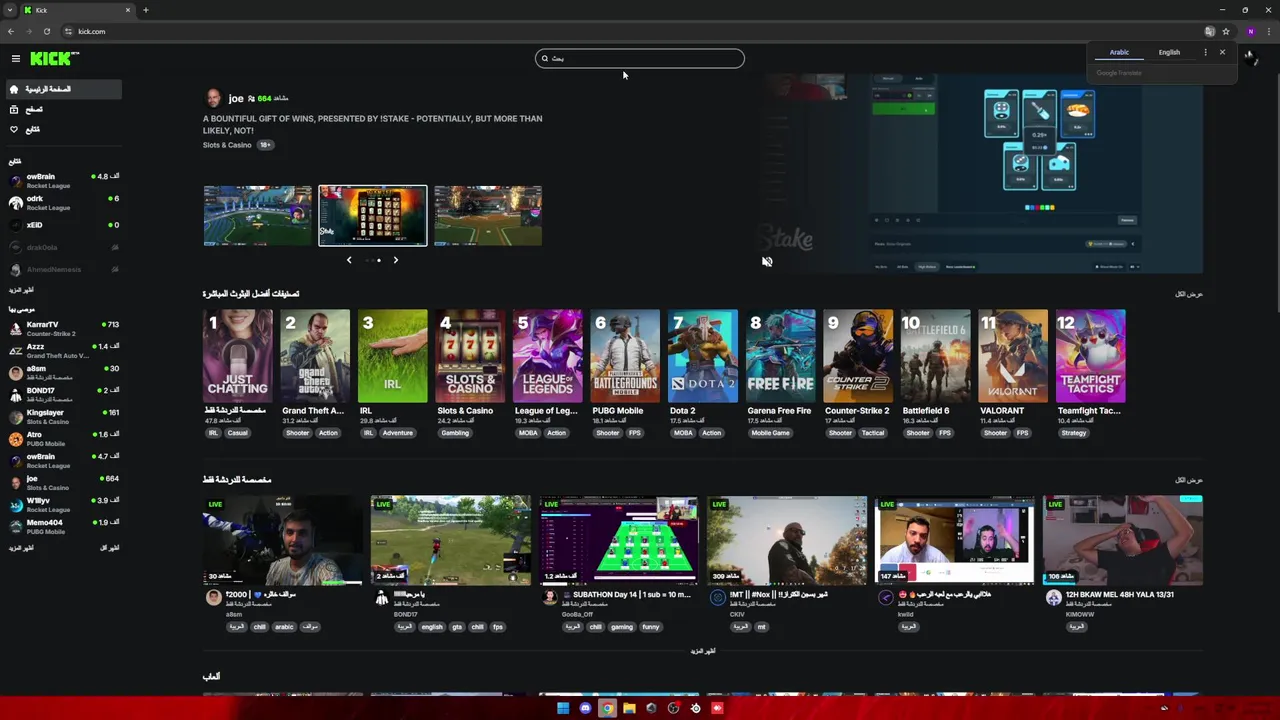Open the Teamfight Tactics category cover

[1090, 356]
